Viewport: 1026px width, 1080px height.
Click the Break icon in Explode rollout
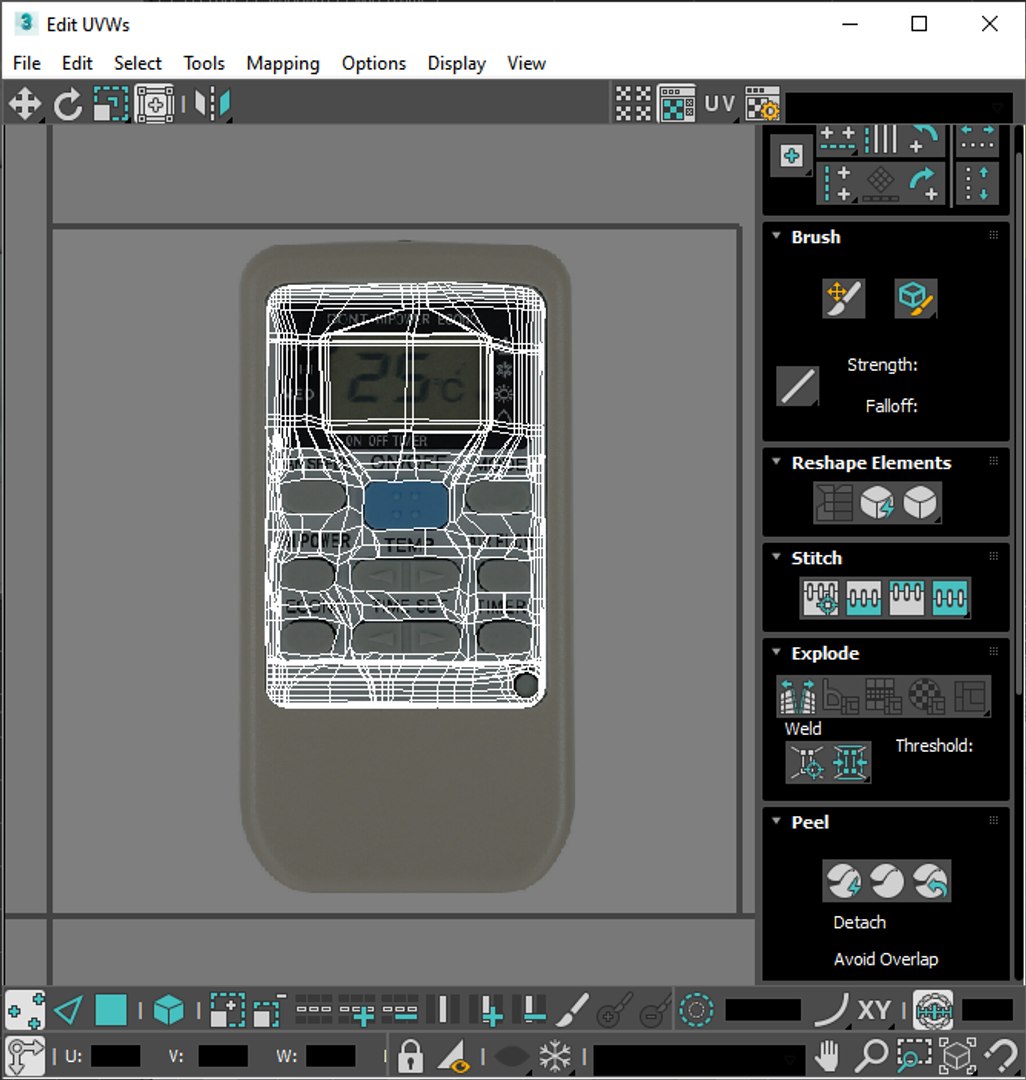797,696
